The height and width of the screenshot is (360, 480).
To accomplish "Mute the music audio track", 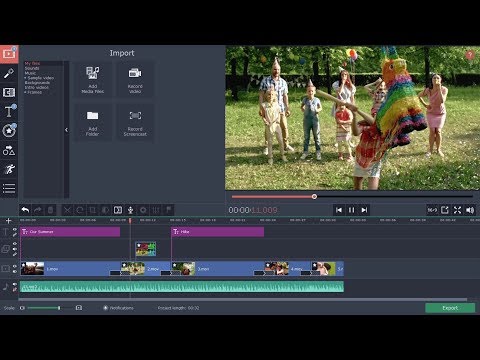I will click(x=15, y=284).
